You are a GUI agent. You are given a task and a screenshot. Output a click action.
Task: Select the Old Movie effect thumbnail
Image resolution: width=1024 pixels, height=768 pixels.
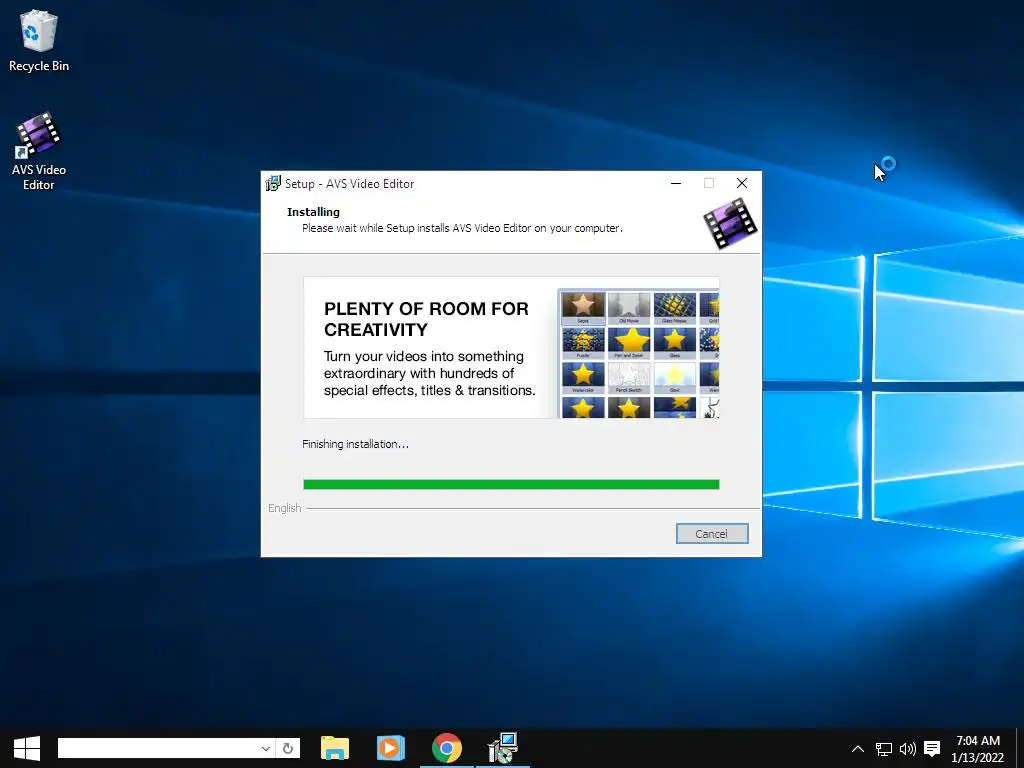pyautogui.click(x=629, y=308)
